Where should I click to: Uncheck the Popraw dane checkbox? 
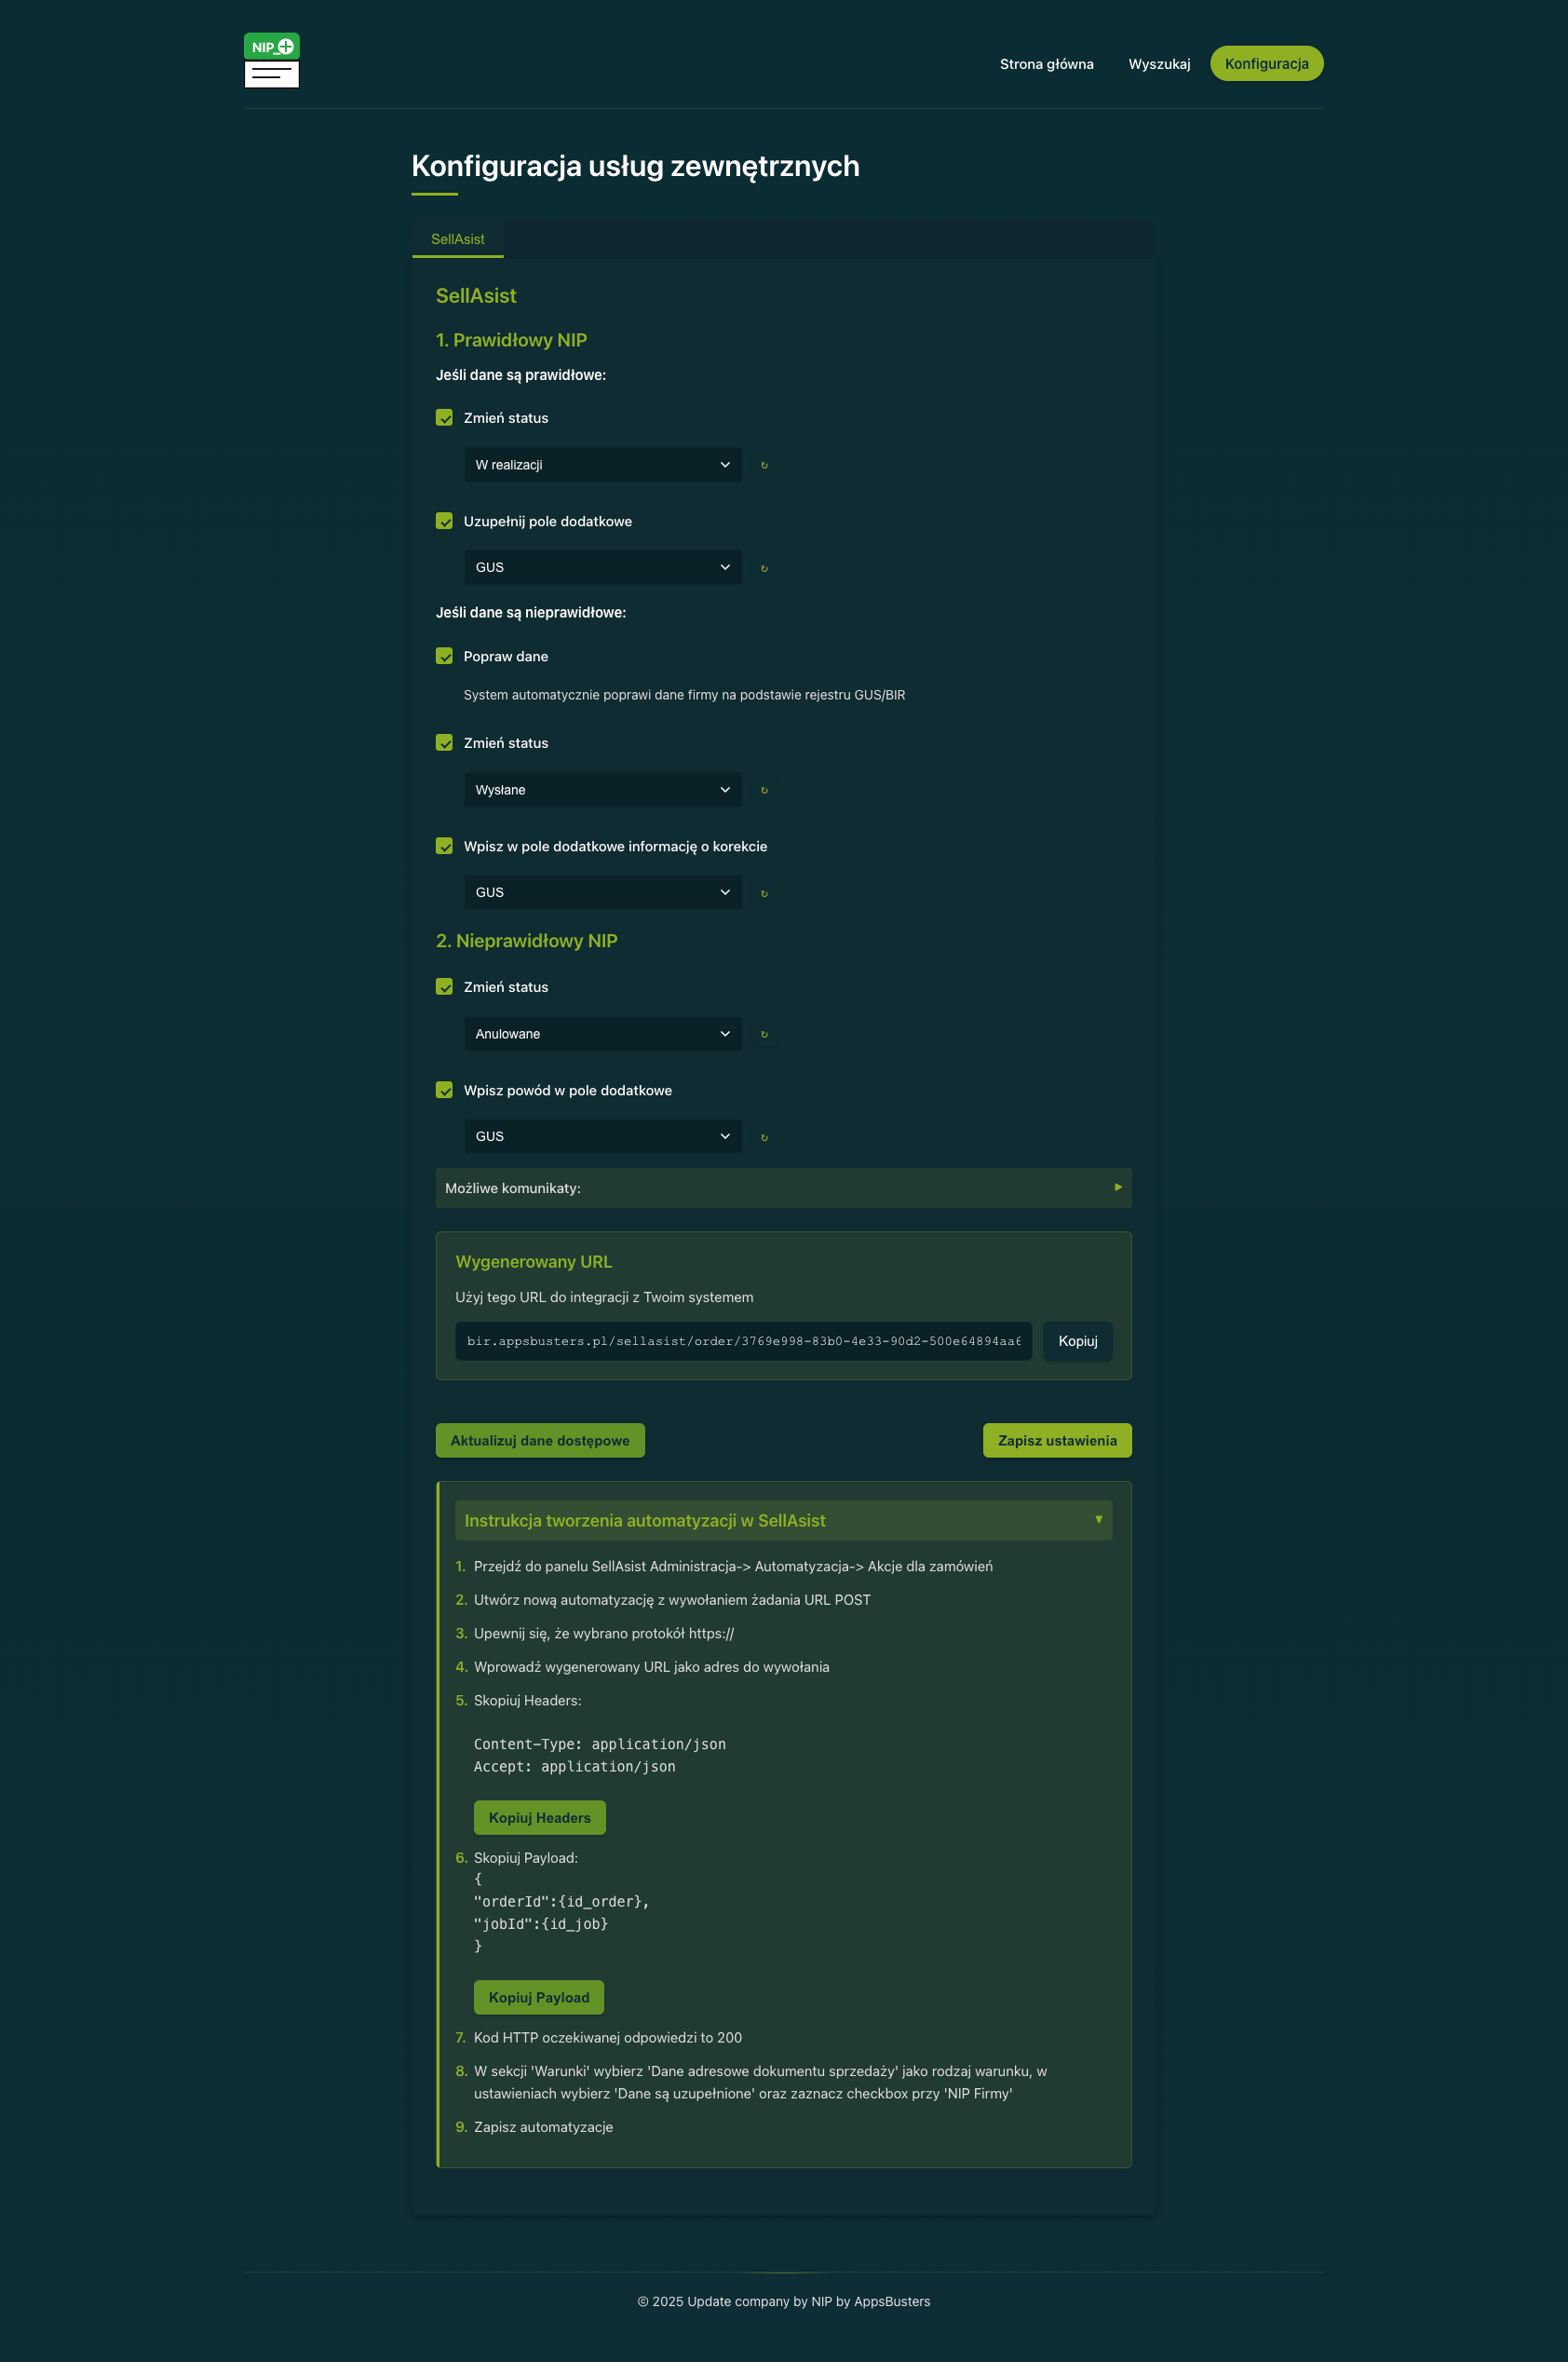(444, 656)
